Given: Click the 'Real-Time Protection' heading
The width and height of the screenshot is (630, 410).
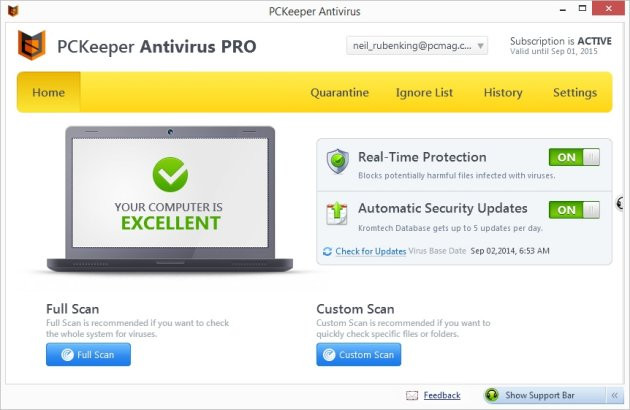Looking at the screenshot, I should [422, 157].
